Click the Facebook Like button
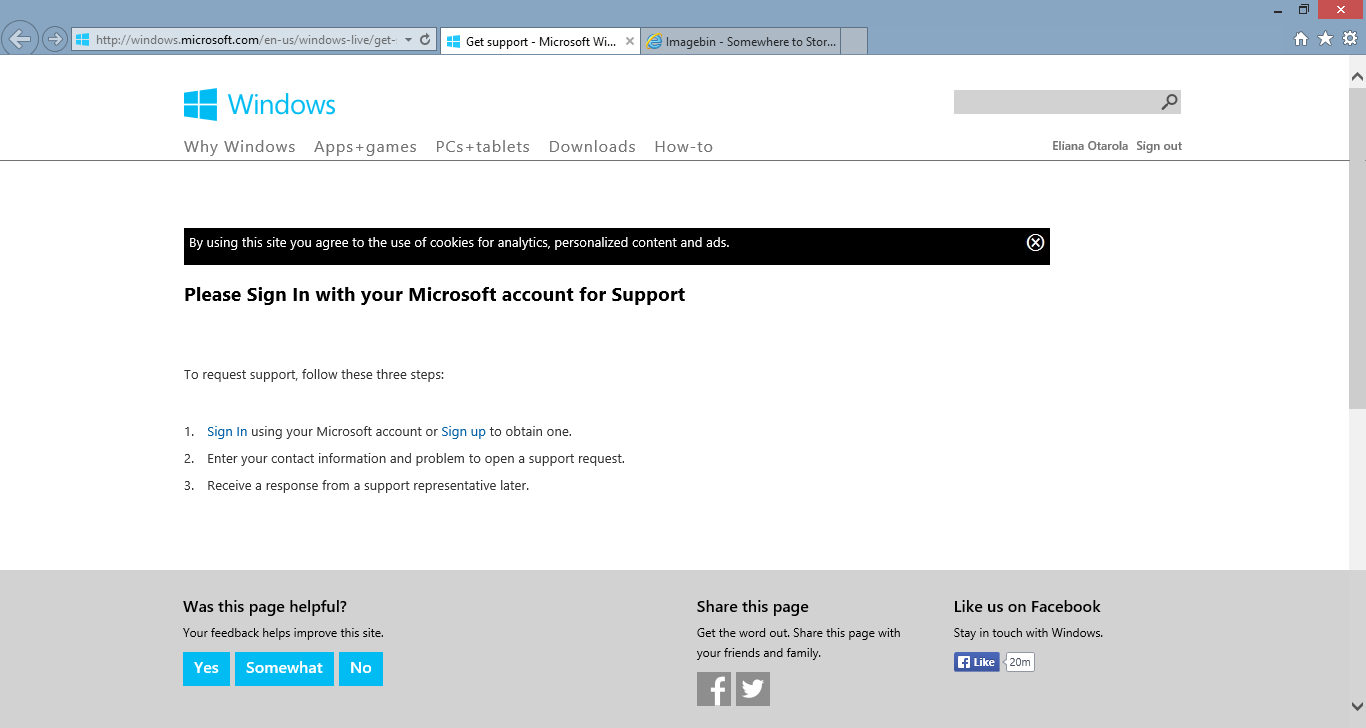The image size is (1366, 728). point(977,662)
